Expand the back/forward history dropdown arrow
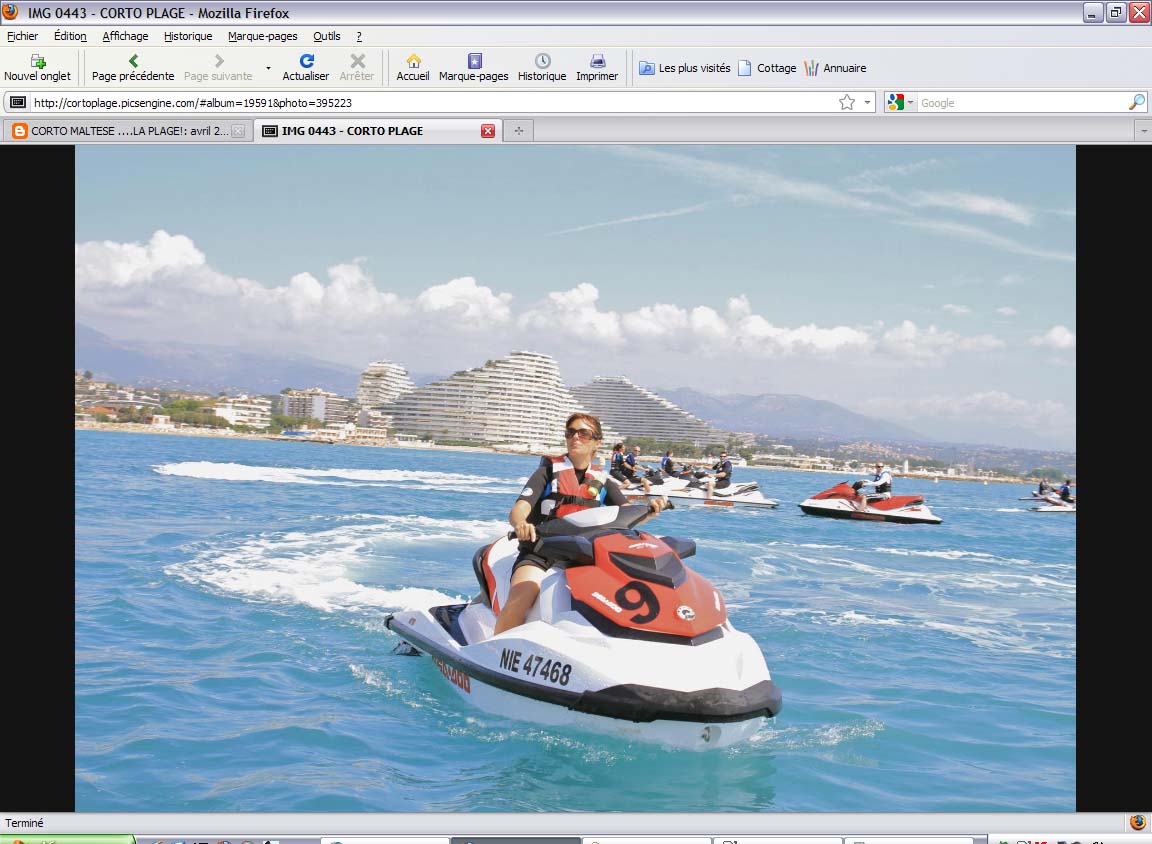1152x844 pixels. click(x=268, y=68)
